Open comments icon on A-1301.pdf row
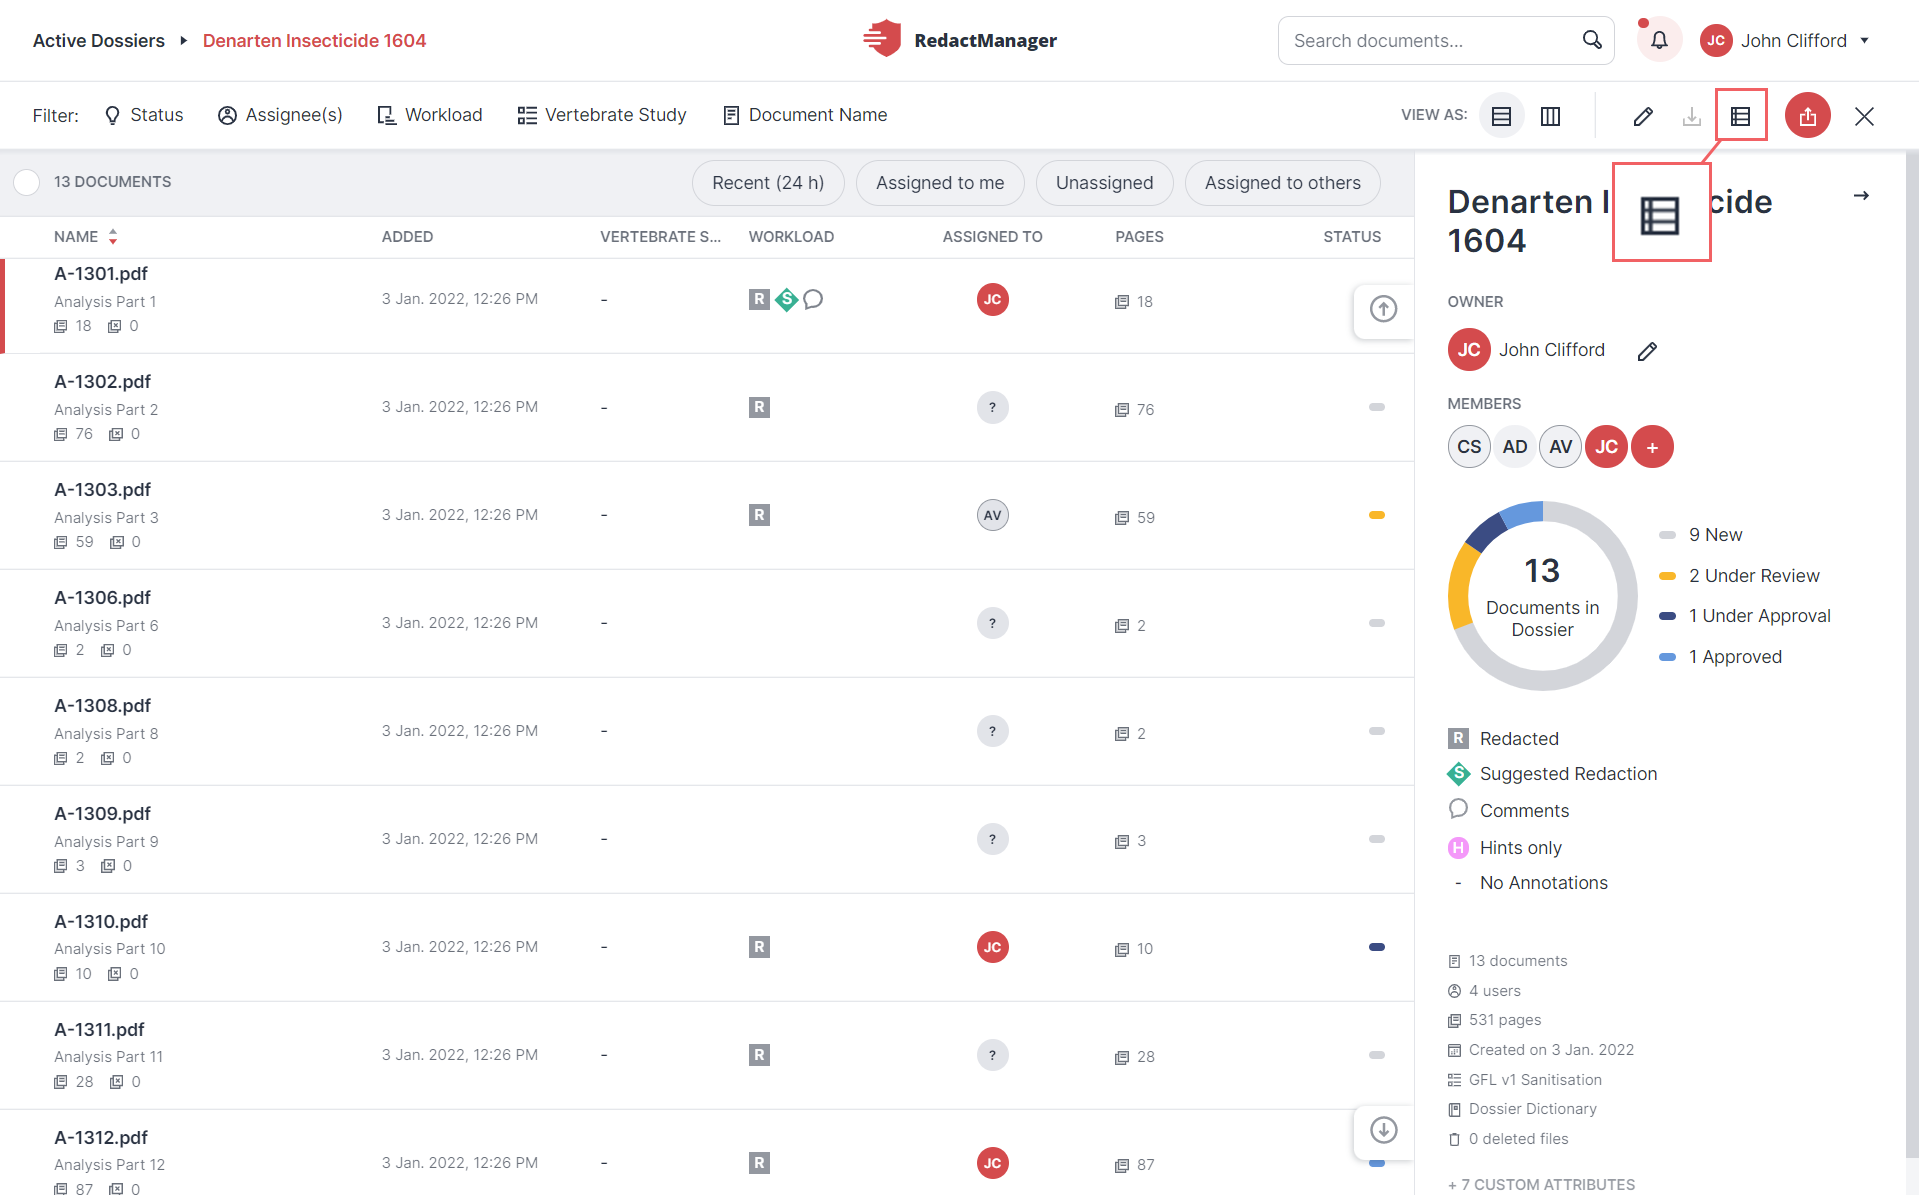The height and width of the screenshot is (1195, 1919). coord(813,299)
